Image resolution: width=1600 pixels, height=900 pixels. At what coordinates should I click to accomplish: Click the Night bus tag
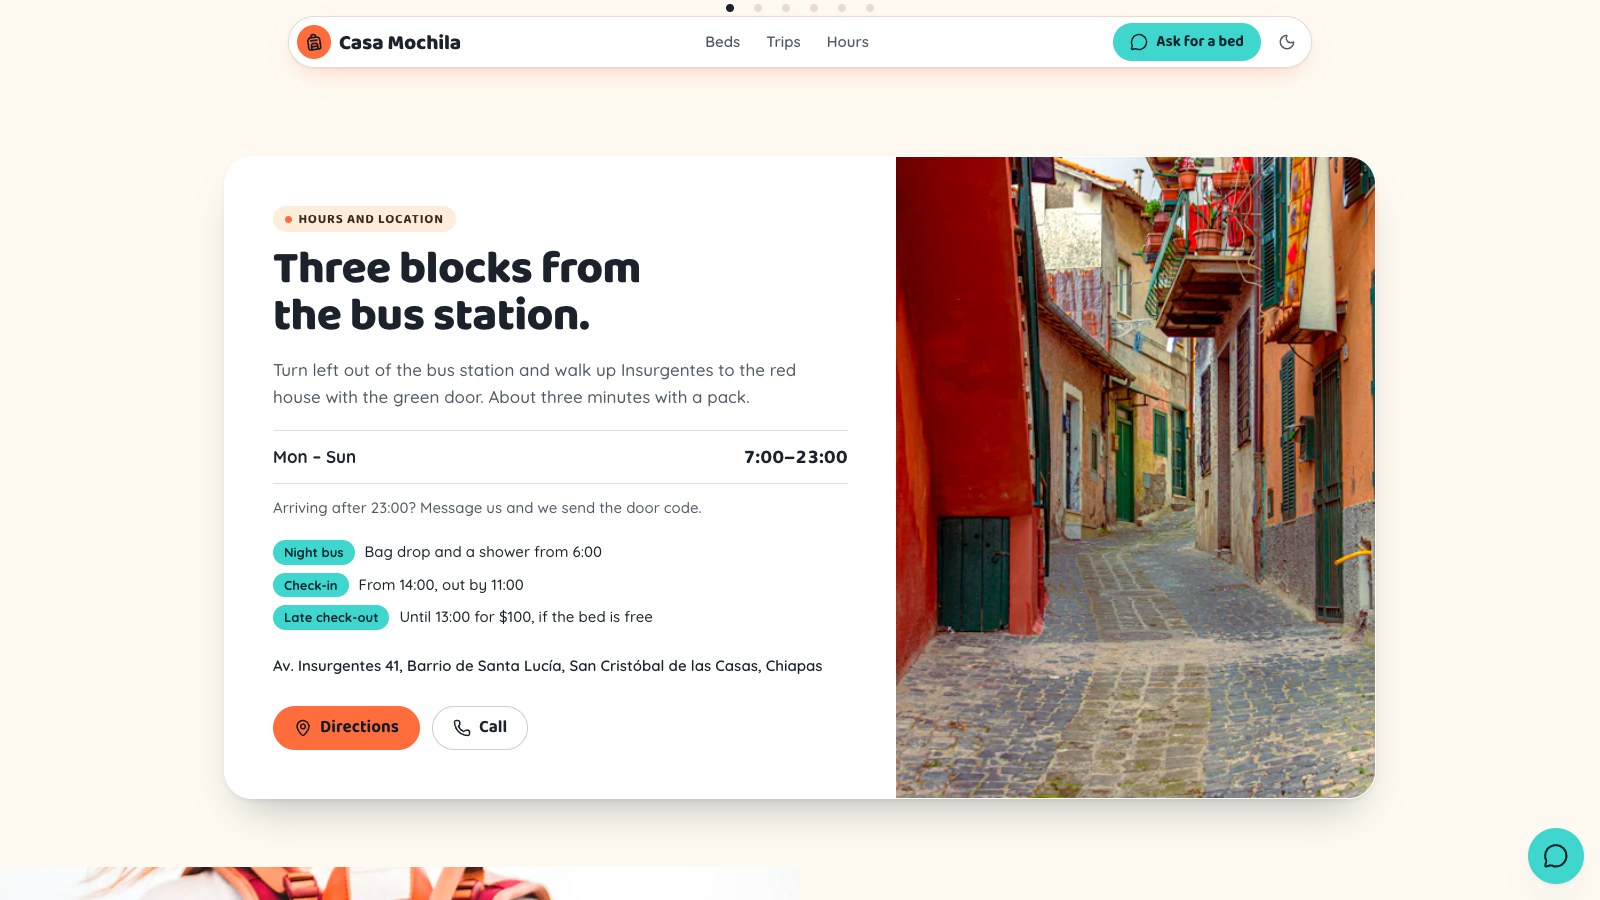314,553
